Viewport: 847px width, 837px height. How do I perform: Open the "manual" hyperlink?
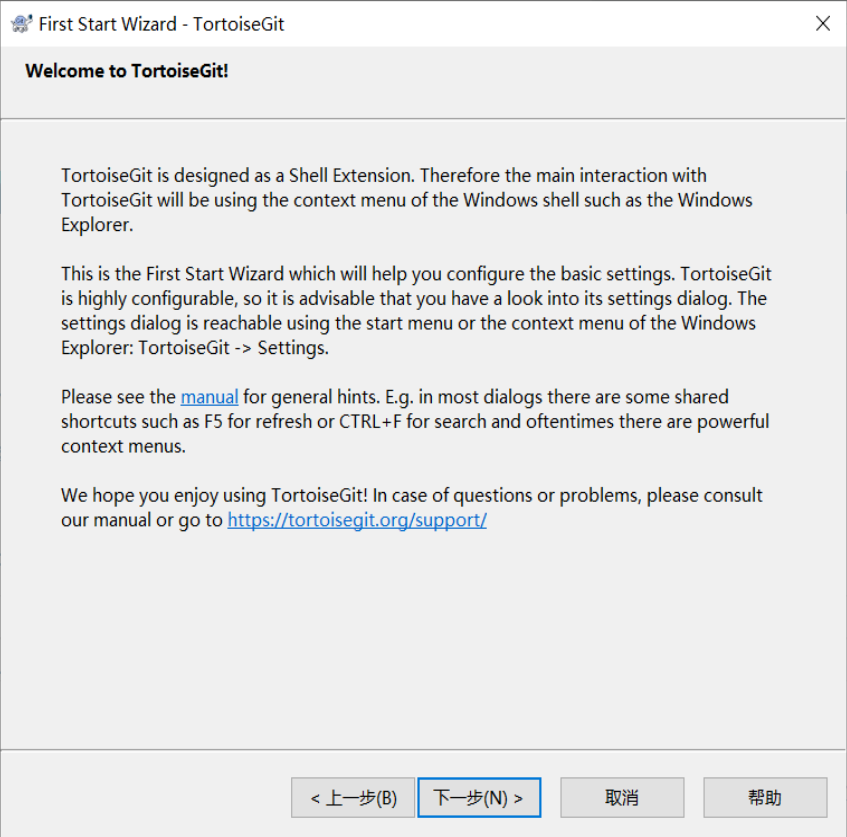[x=209, y=396]
